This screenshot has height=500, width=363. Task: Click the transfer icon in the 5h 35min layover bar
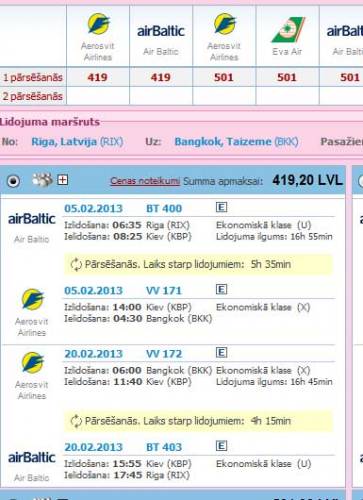(x=76, y=265)
